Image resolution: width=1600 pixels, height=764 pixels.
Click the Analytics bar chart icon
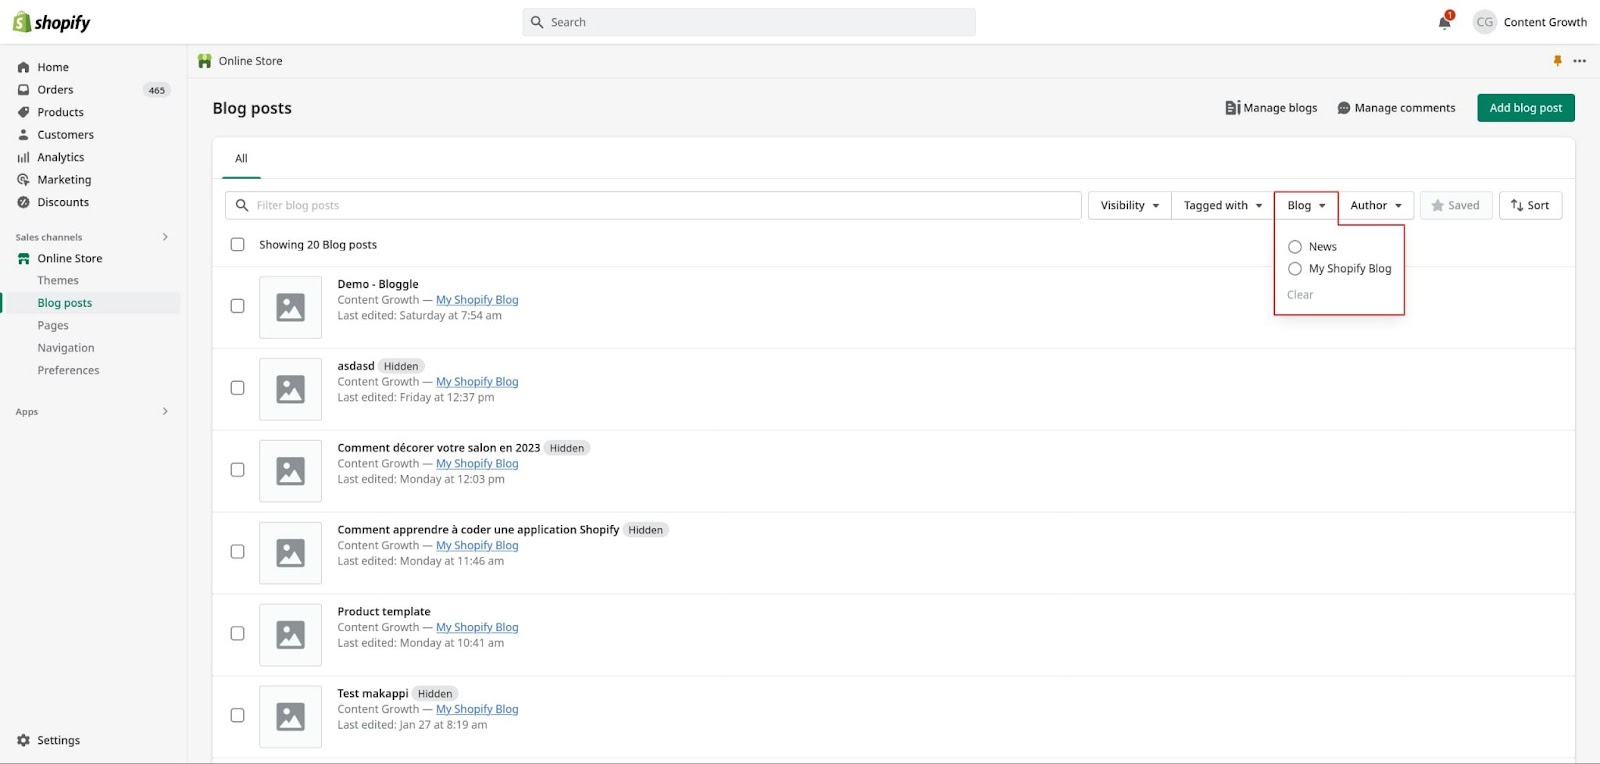tap(23, 157)
